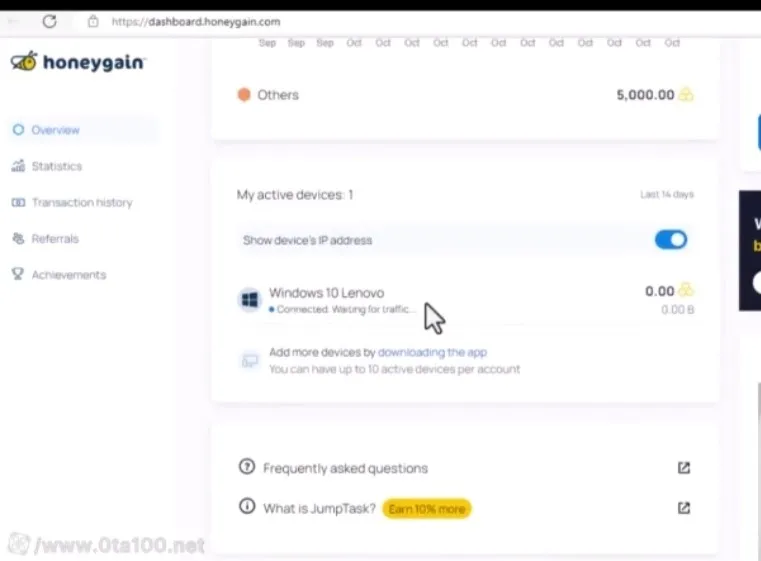
Task: Click the Windows device icon
Action: [249, 299]
